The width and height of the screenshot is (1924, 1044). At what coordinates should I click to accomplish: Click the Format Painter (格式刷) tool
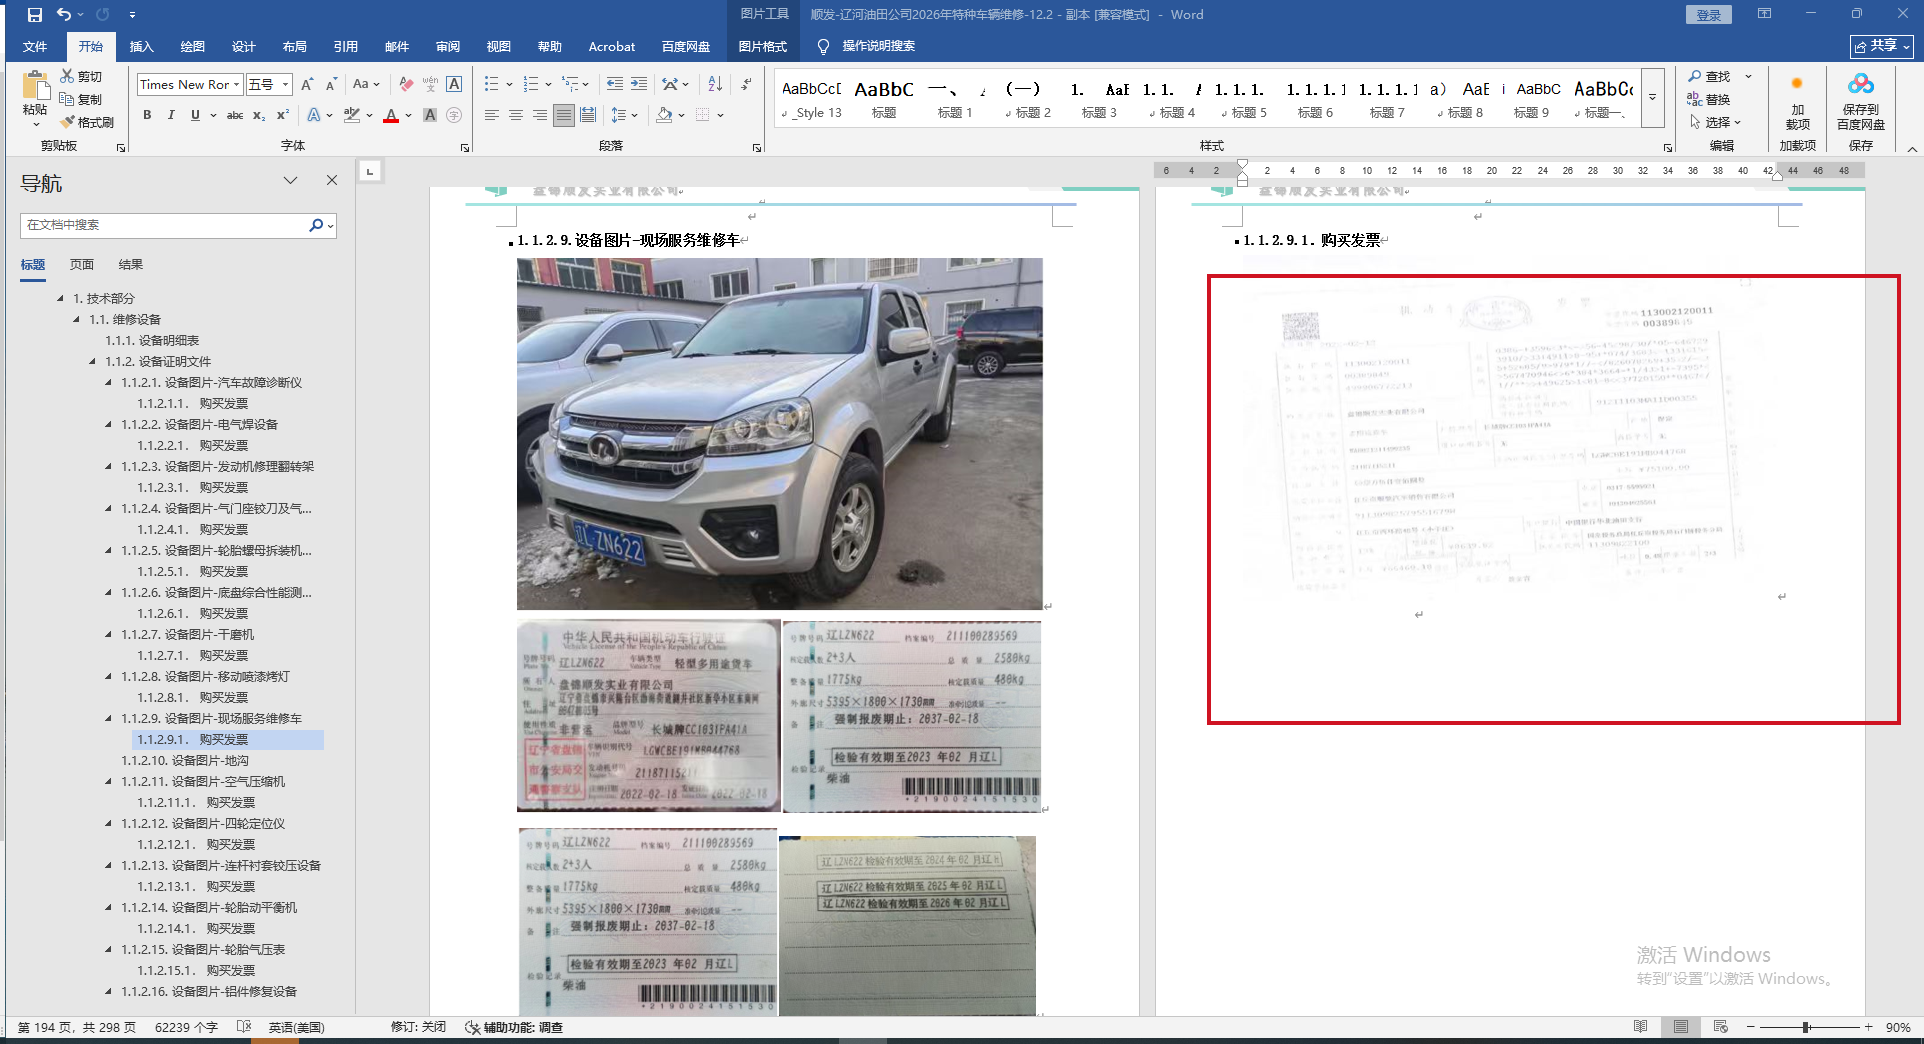click(87, 122)
